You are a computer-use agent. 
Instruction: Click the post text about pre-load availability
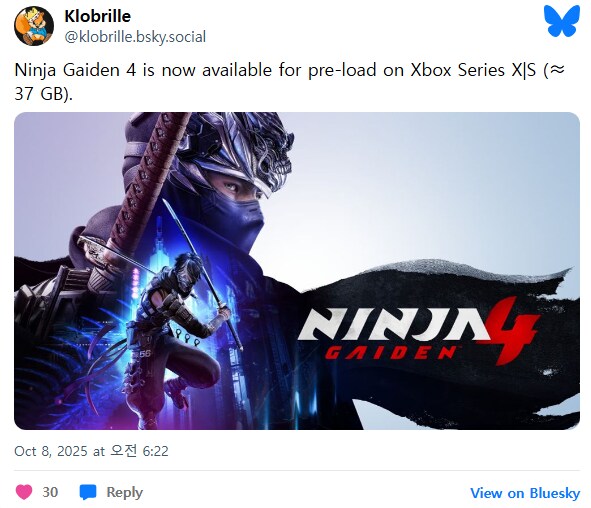coord(289,81)
